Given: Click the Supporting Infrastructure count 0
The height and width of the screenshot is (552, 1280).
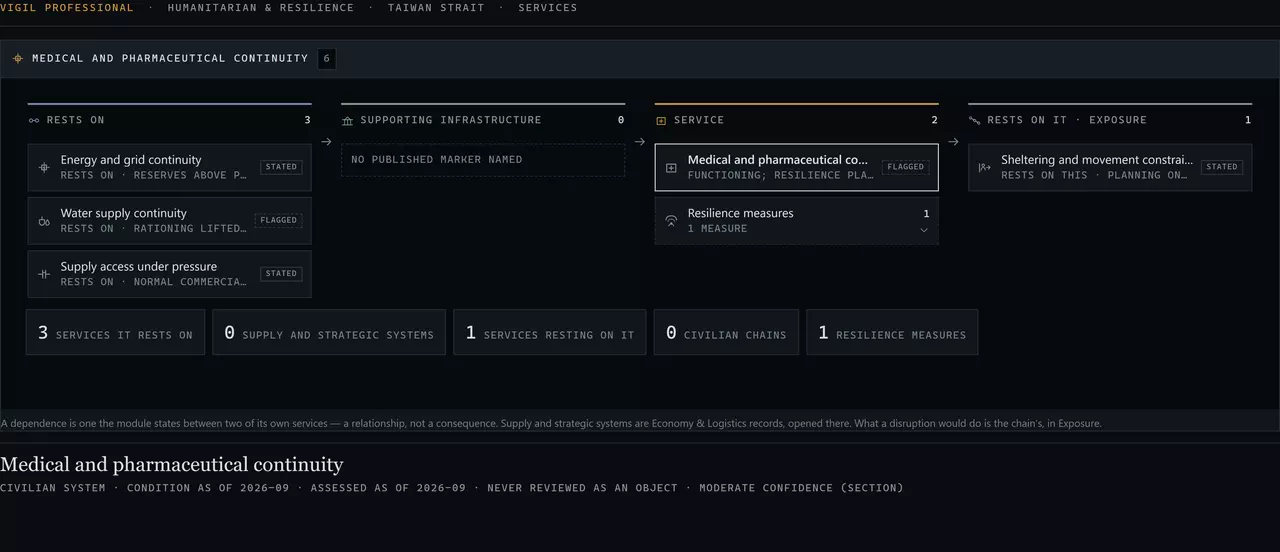Looking at the screenshot, I should 621,120.
